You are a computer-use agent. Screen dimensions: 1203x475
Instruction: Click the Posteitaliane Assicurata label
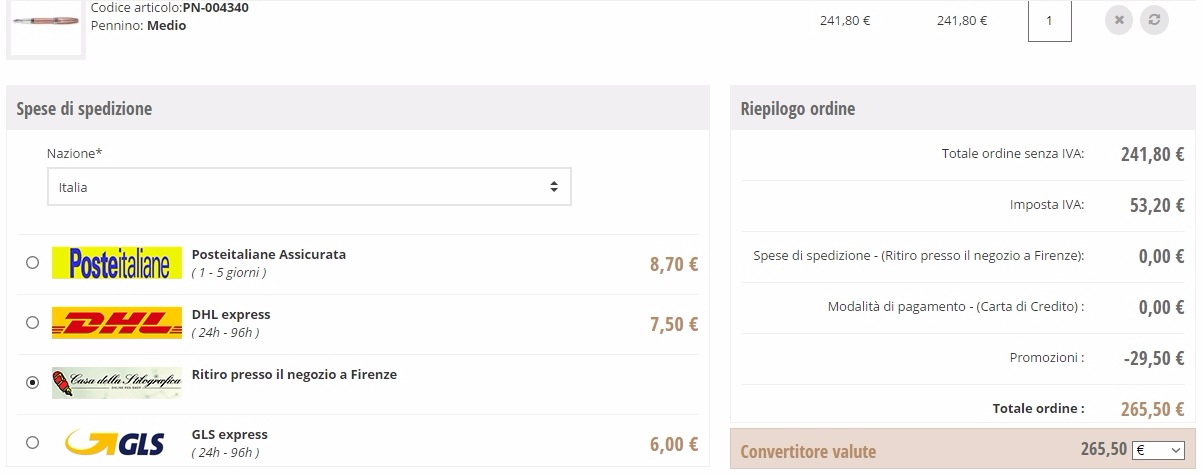[269, 254]
